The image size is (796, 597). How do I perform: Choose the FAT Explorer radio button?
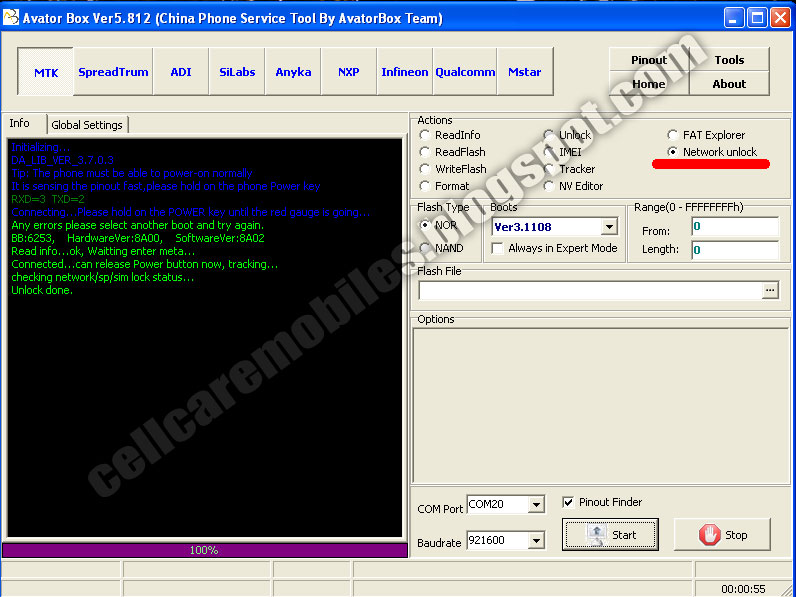coord(673,135)
